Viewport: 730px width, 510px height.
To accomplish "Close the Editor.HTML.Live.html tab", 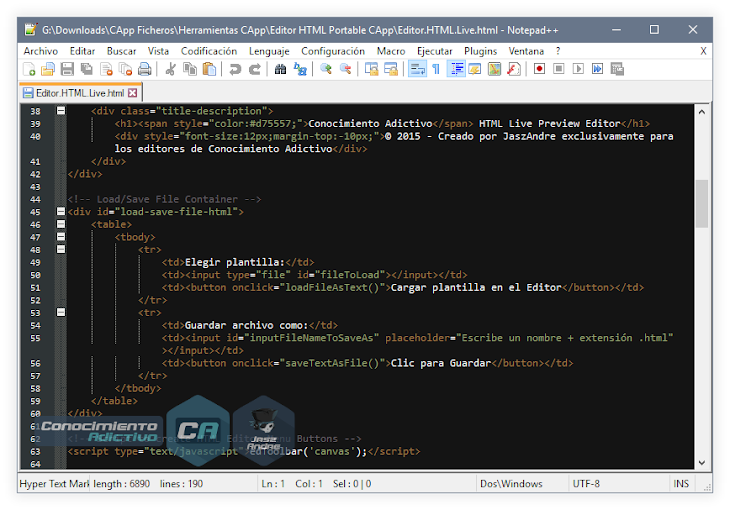I will [x=133, y=93].
